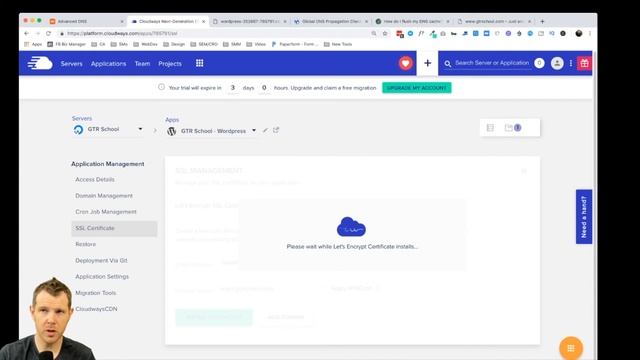This screenshot has height=360, width=640.
Task: Open CloudwaysCDN in sidebar
Action: point(96,309)
